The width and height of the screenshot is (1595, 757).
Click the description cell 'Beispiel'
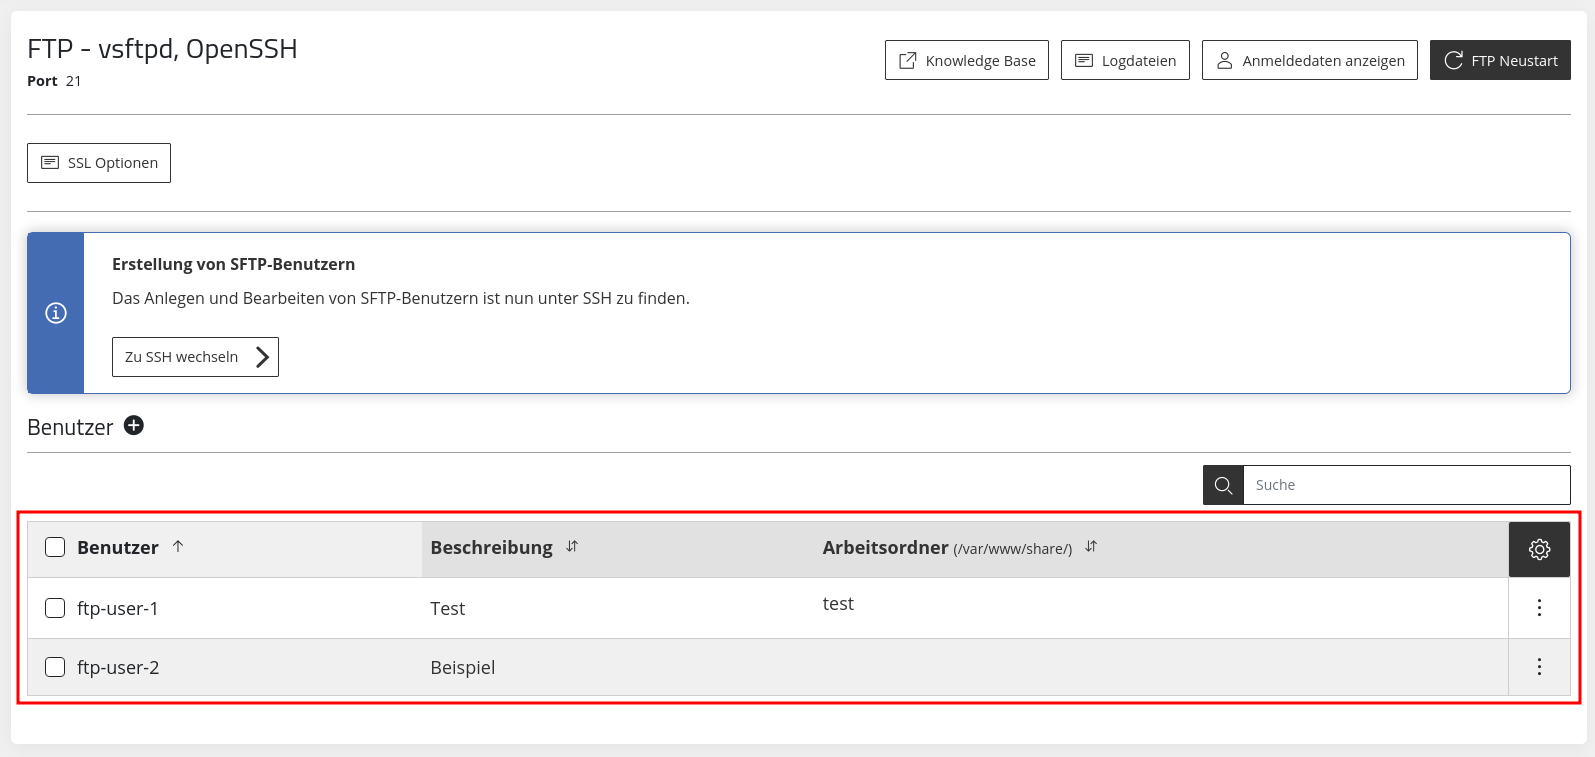pos(463,667)
